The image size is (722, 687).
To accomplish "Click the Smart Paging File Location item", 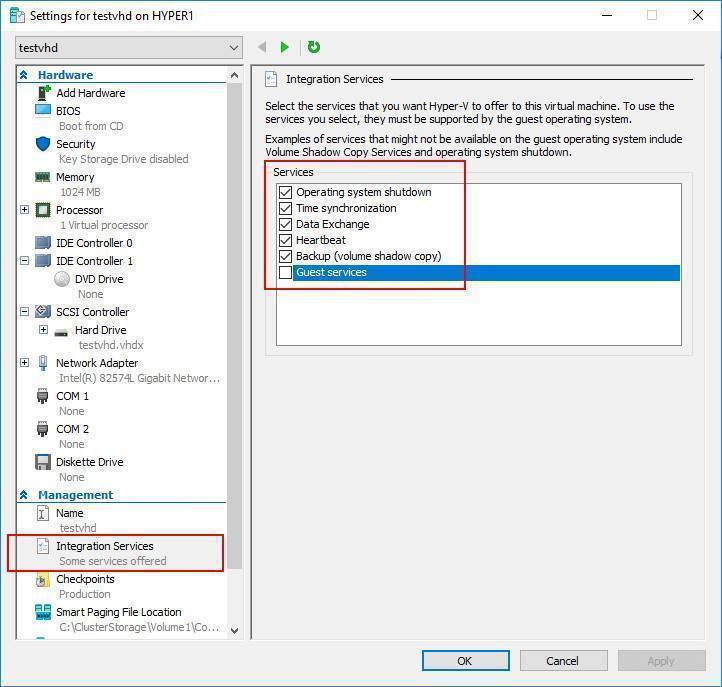I will click(x=119, y=612).
